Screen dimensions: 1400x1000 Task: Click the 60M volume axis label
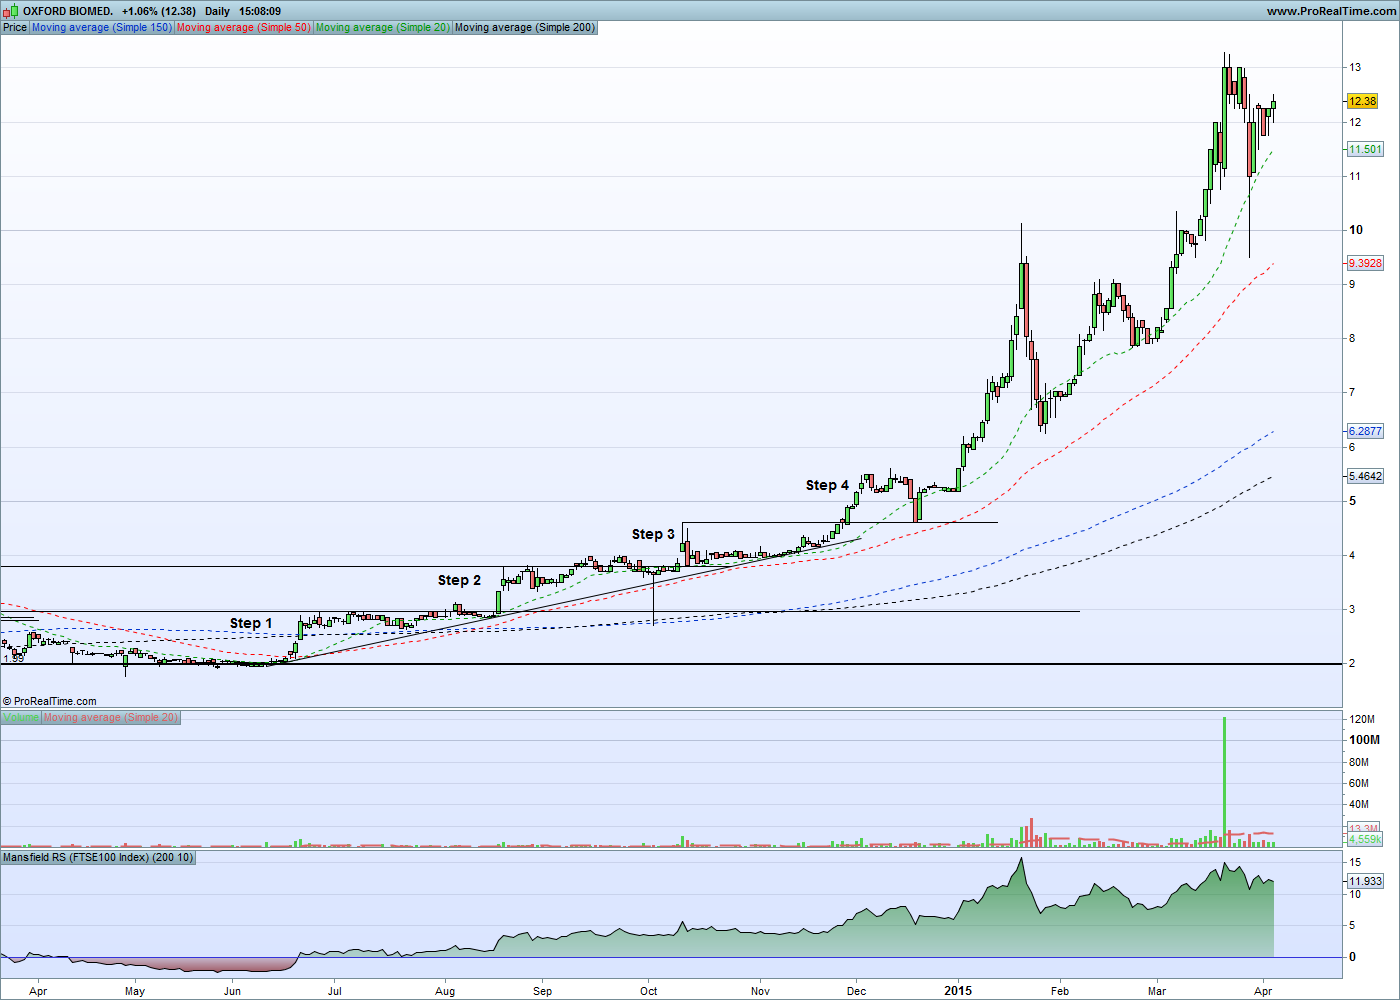pos(1359,783)
